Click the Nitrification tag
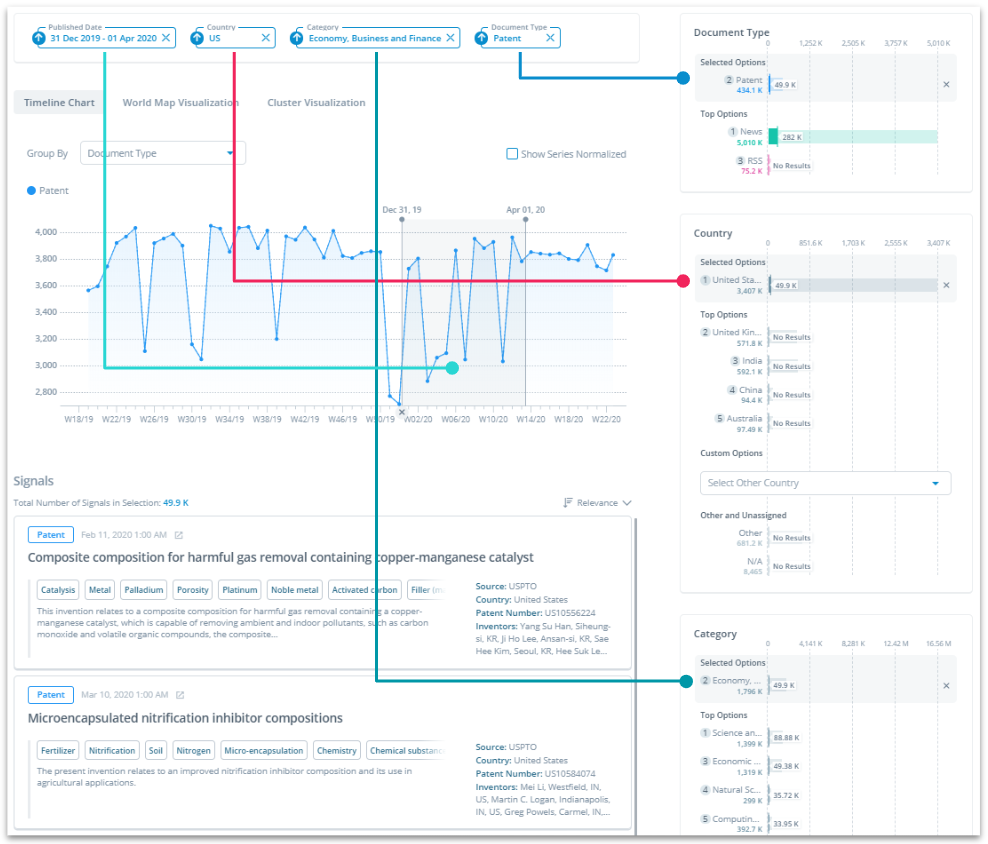This screenshot has height=844, width=988. (x=112, y=751)
